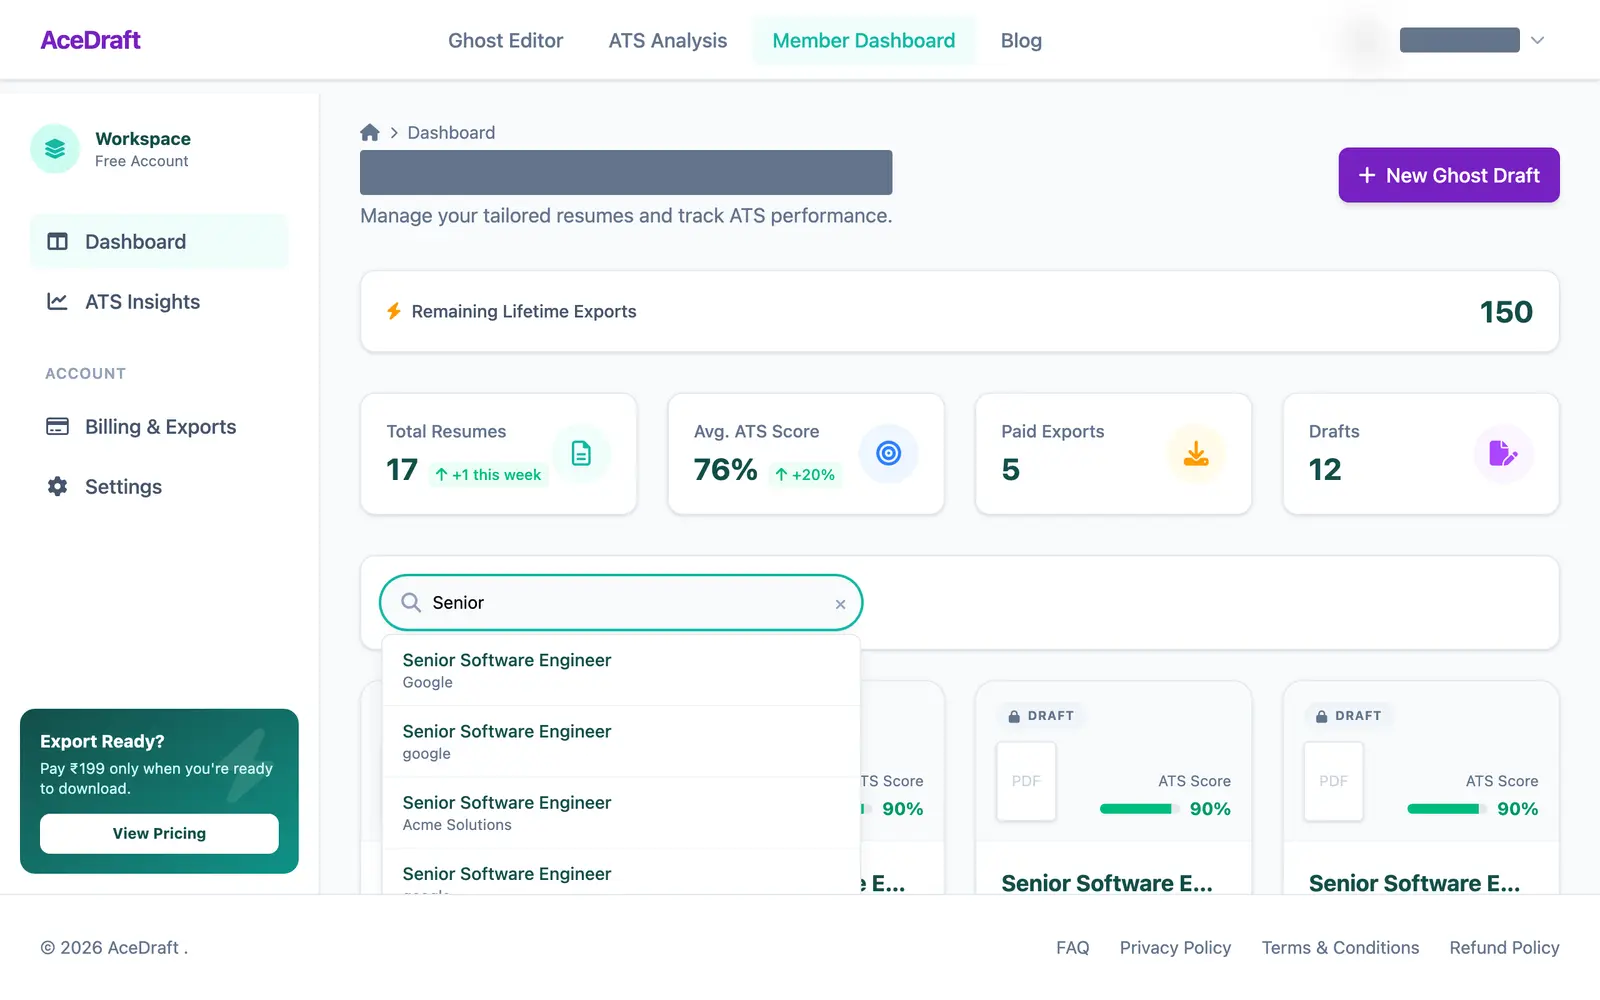The image size is (1600, 1000).
Task: Expand the user account dropdown chevron
Action: click(x=1538, y=41)
